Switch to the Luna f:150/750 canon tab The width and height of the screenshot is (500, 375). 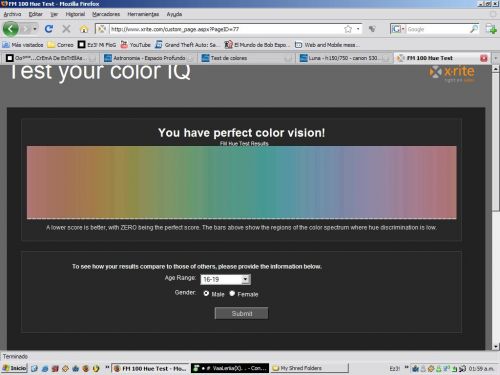(344, 58)
